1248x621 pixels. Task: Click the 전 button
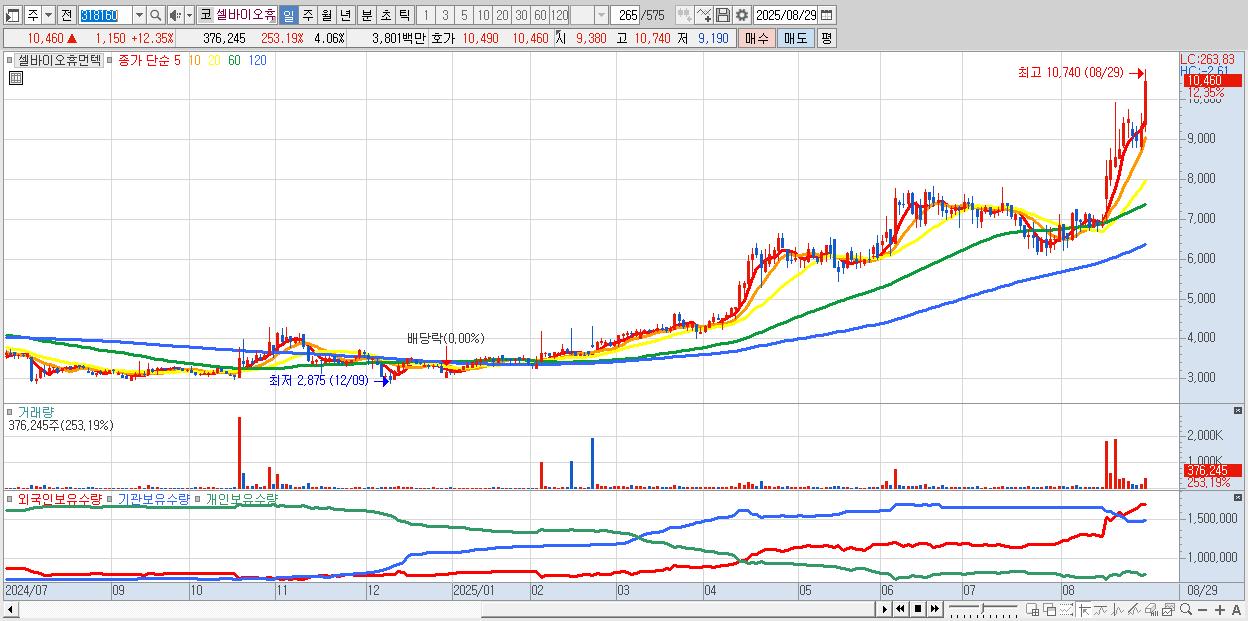pos(66,15)
